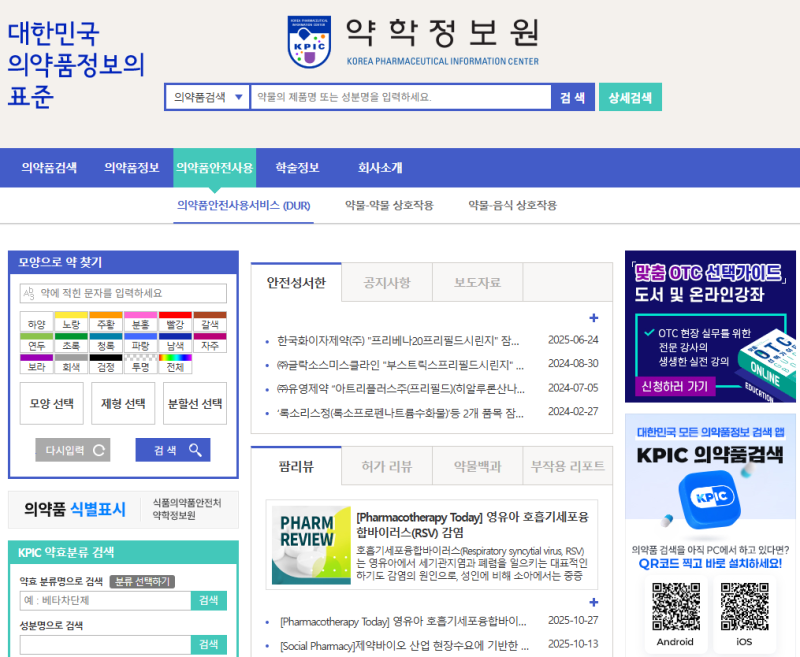The image size is (800, 657).
Task: Switch to the 안전성서한 tab
Action: (296, 283)
